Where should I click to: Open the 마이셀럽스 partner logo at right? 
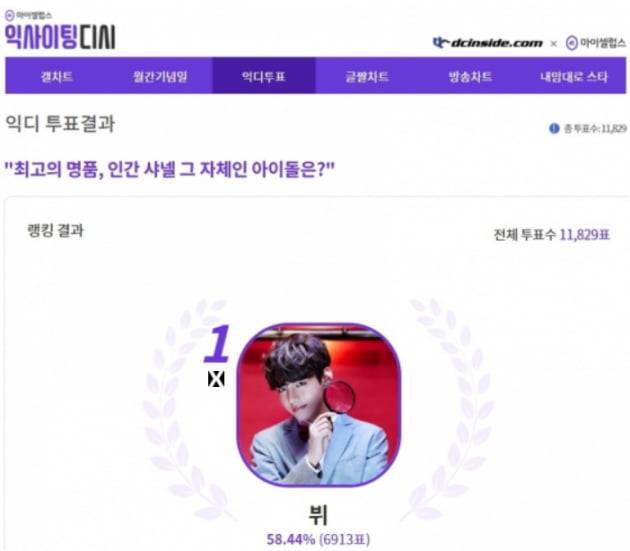point(595,43)
